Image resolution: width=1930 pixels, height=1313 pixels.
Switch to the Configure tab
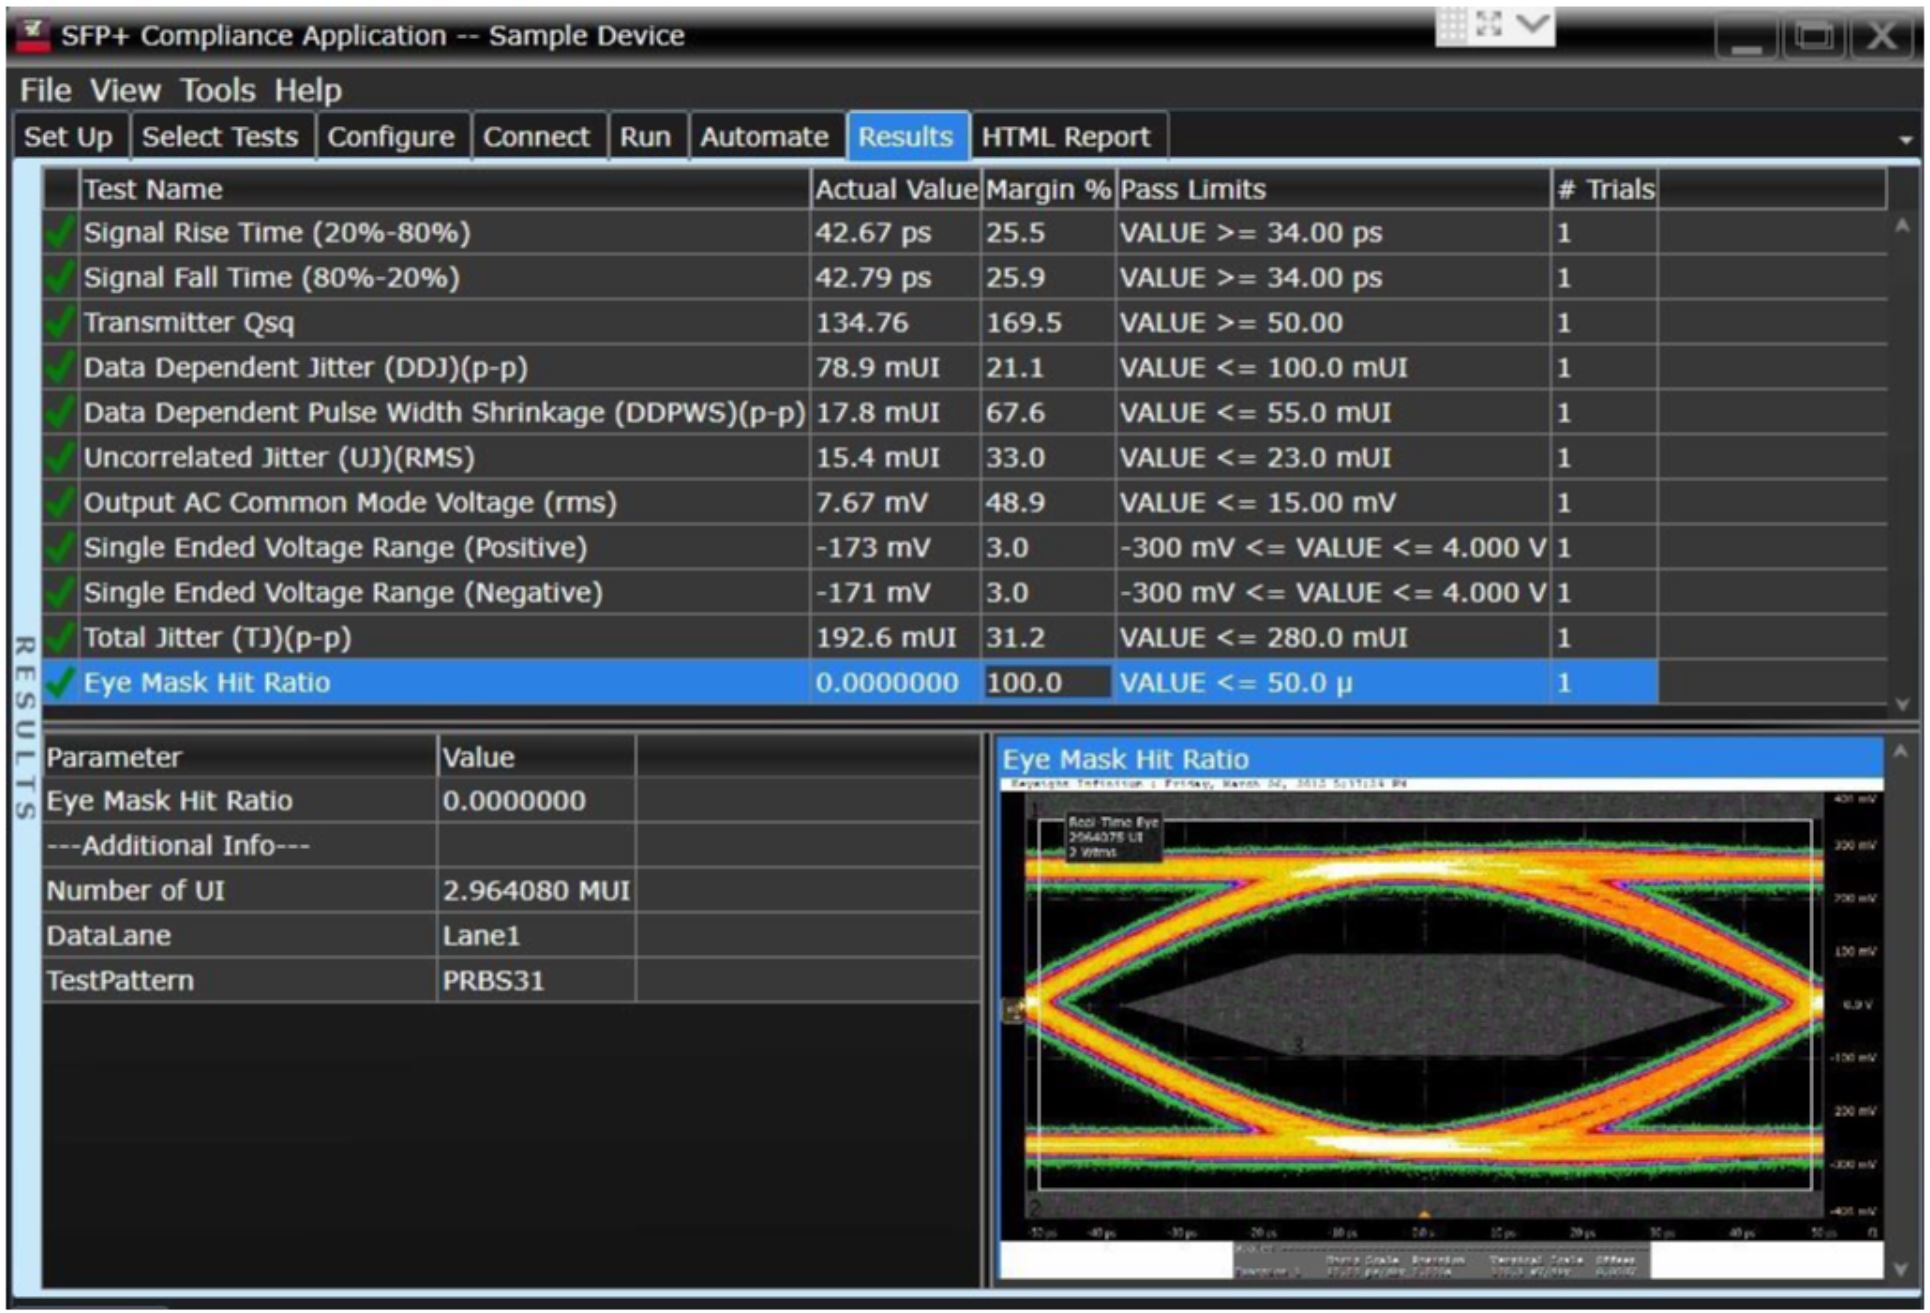click(390, 137)
